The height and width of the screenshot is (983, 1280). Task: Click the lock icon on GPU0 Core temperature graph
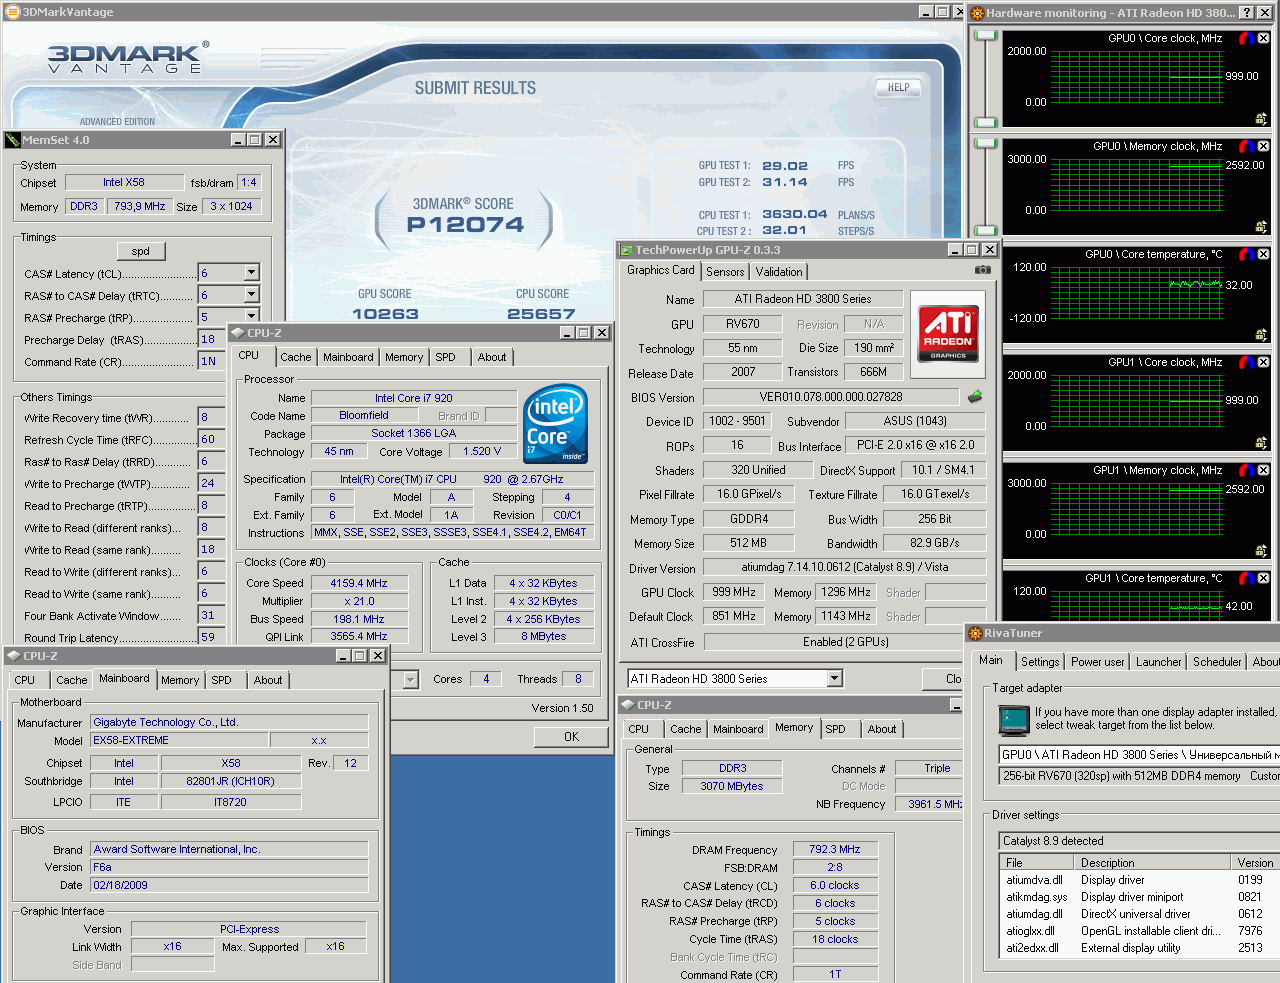tap(1262, 335)
